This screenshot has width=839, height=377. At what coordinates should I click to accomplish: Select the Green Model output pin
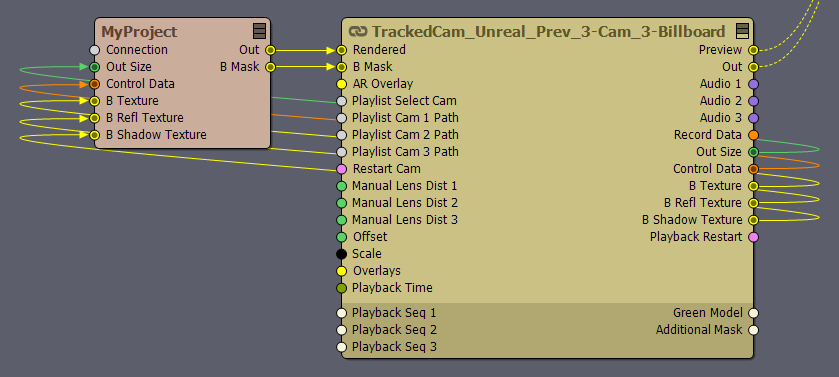[x=753, y=313]
